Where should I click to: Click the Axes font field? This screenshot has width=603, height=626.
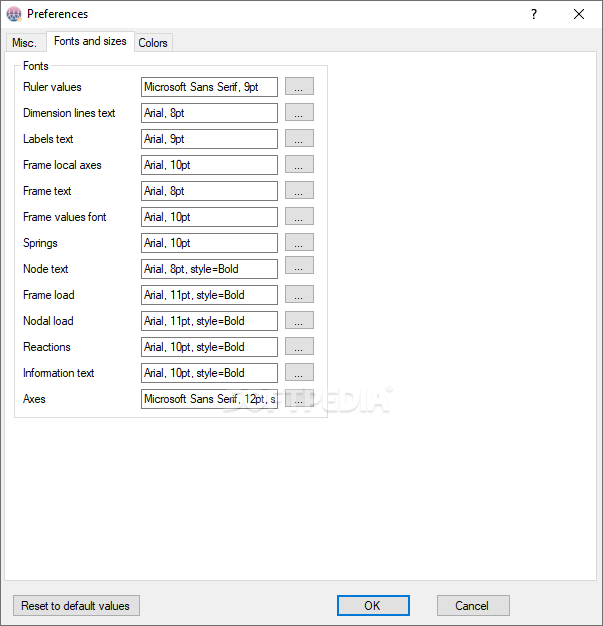tap(209, 398)
